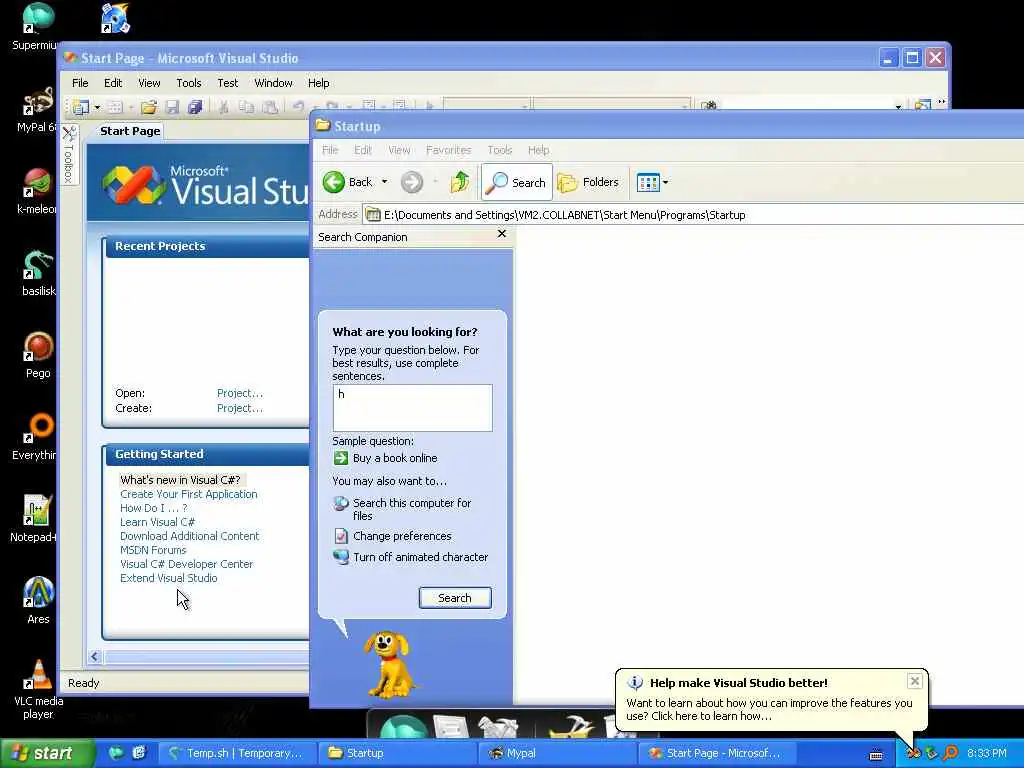This screenshot has width=1024, height=768.
Task: Click the MSDN Forums link
Action: coord(153,550)
